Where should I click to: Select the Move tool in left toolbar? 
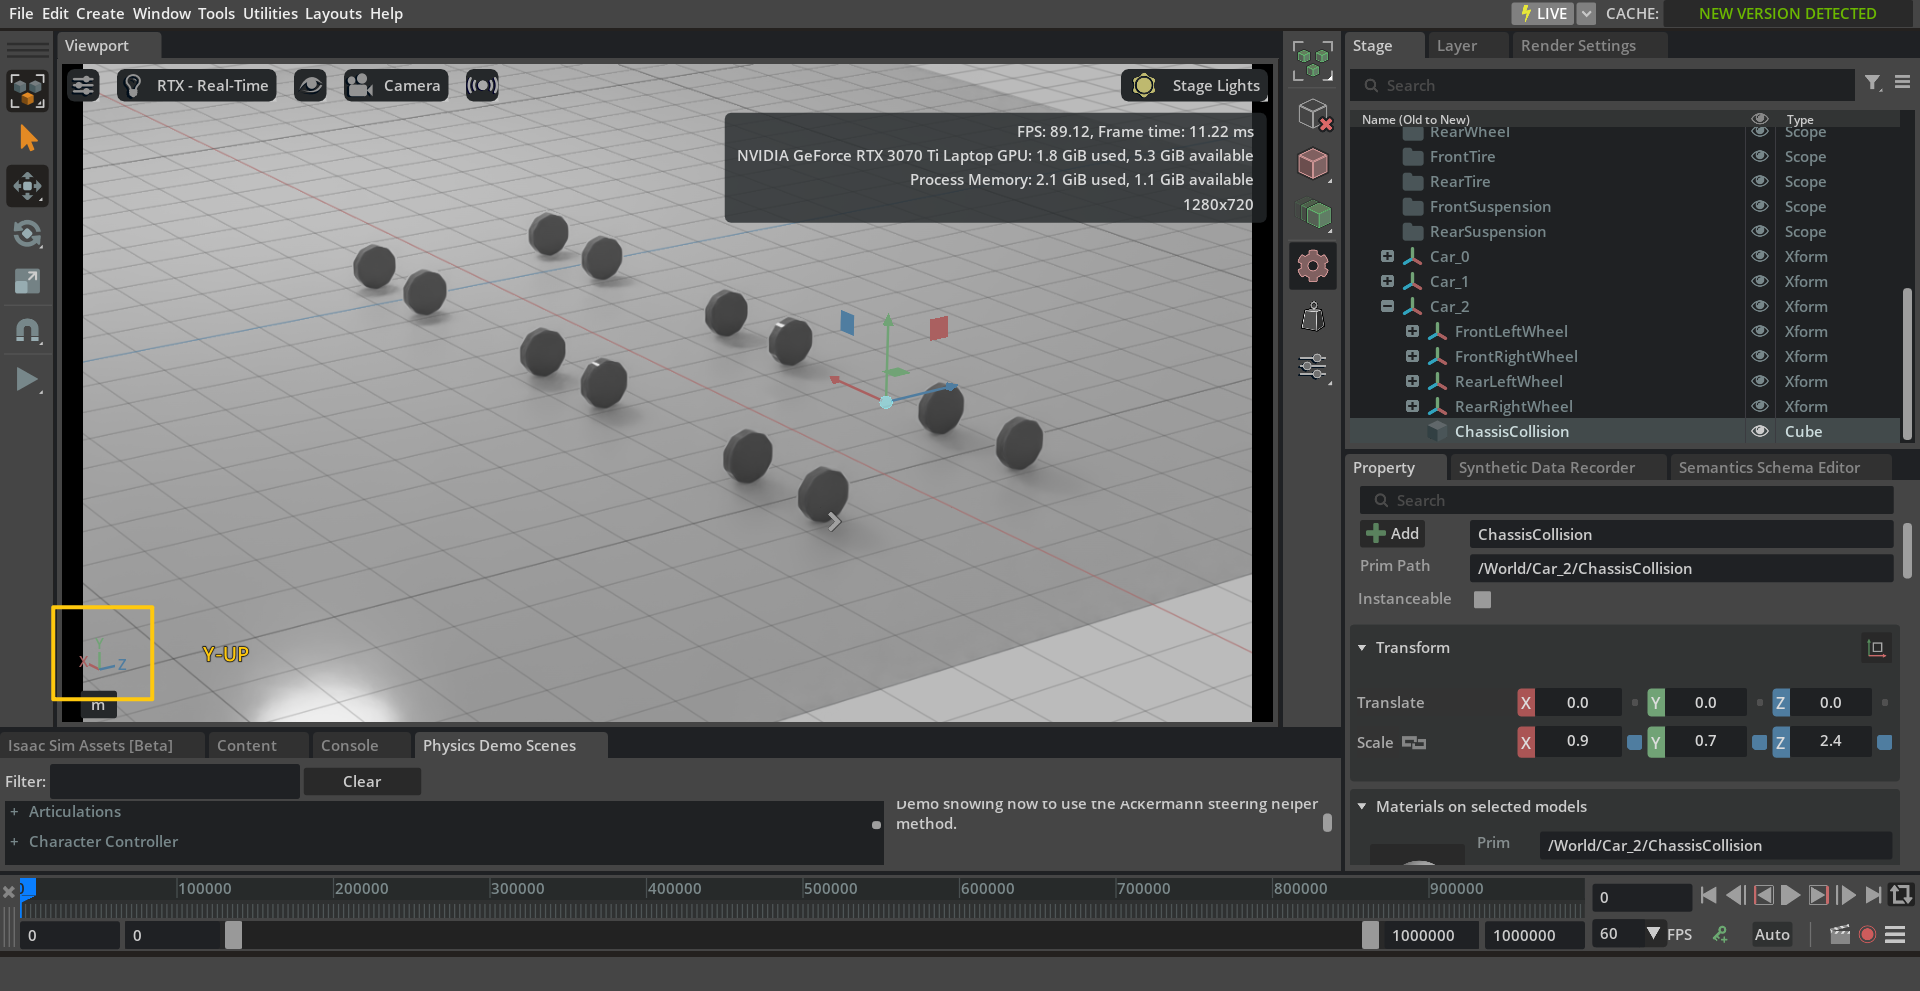coord(27,186)
